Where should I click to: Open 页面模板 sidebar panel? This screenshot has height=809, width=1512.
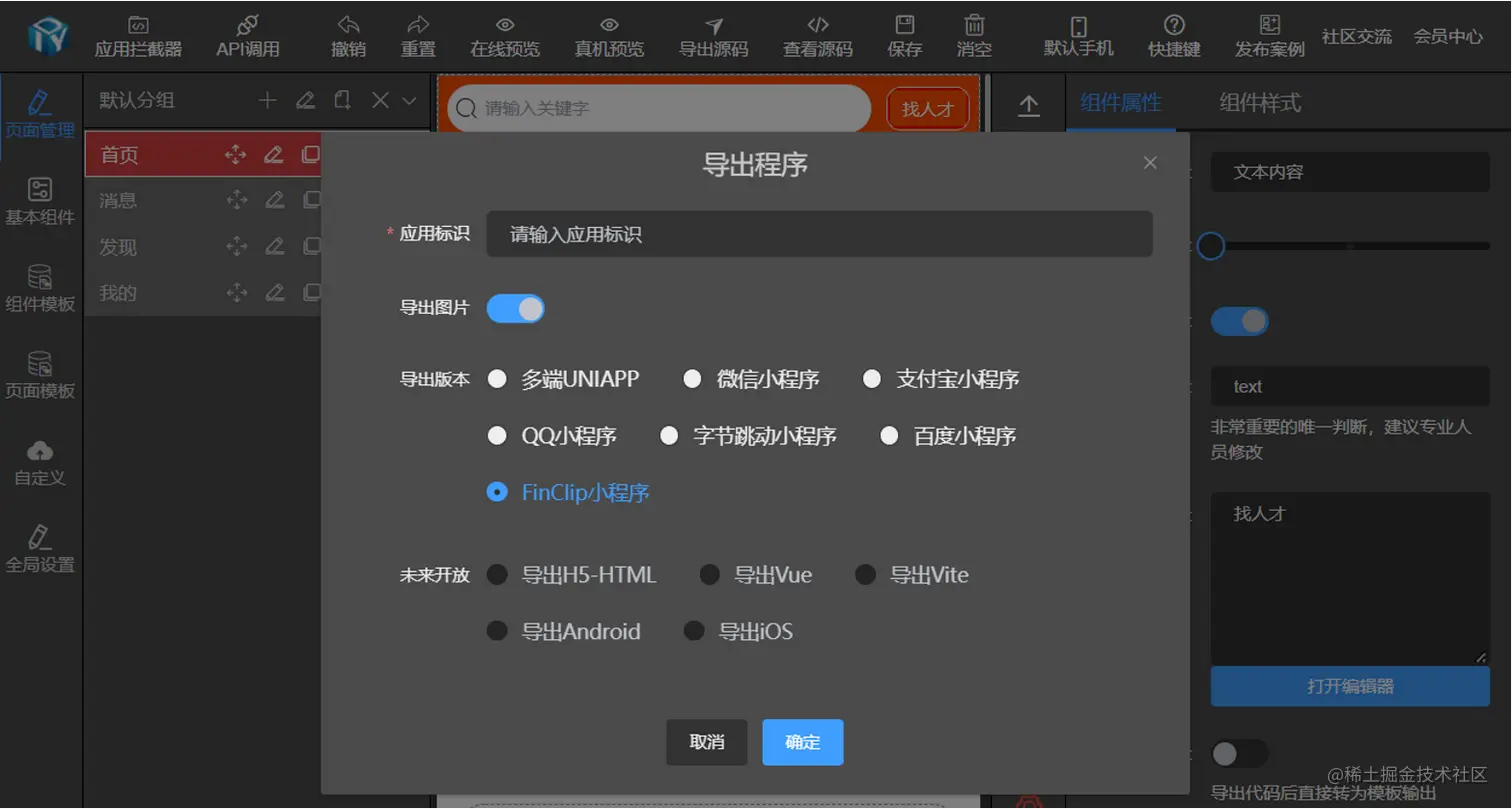[40, 375]
